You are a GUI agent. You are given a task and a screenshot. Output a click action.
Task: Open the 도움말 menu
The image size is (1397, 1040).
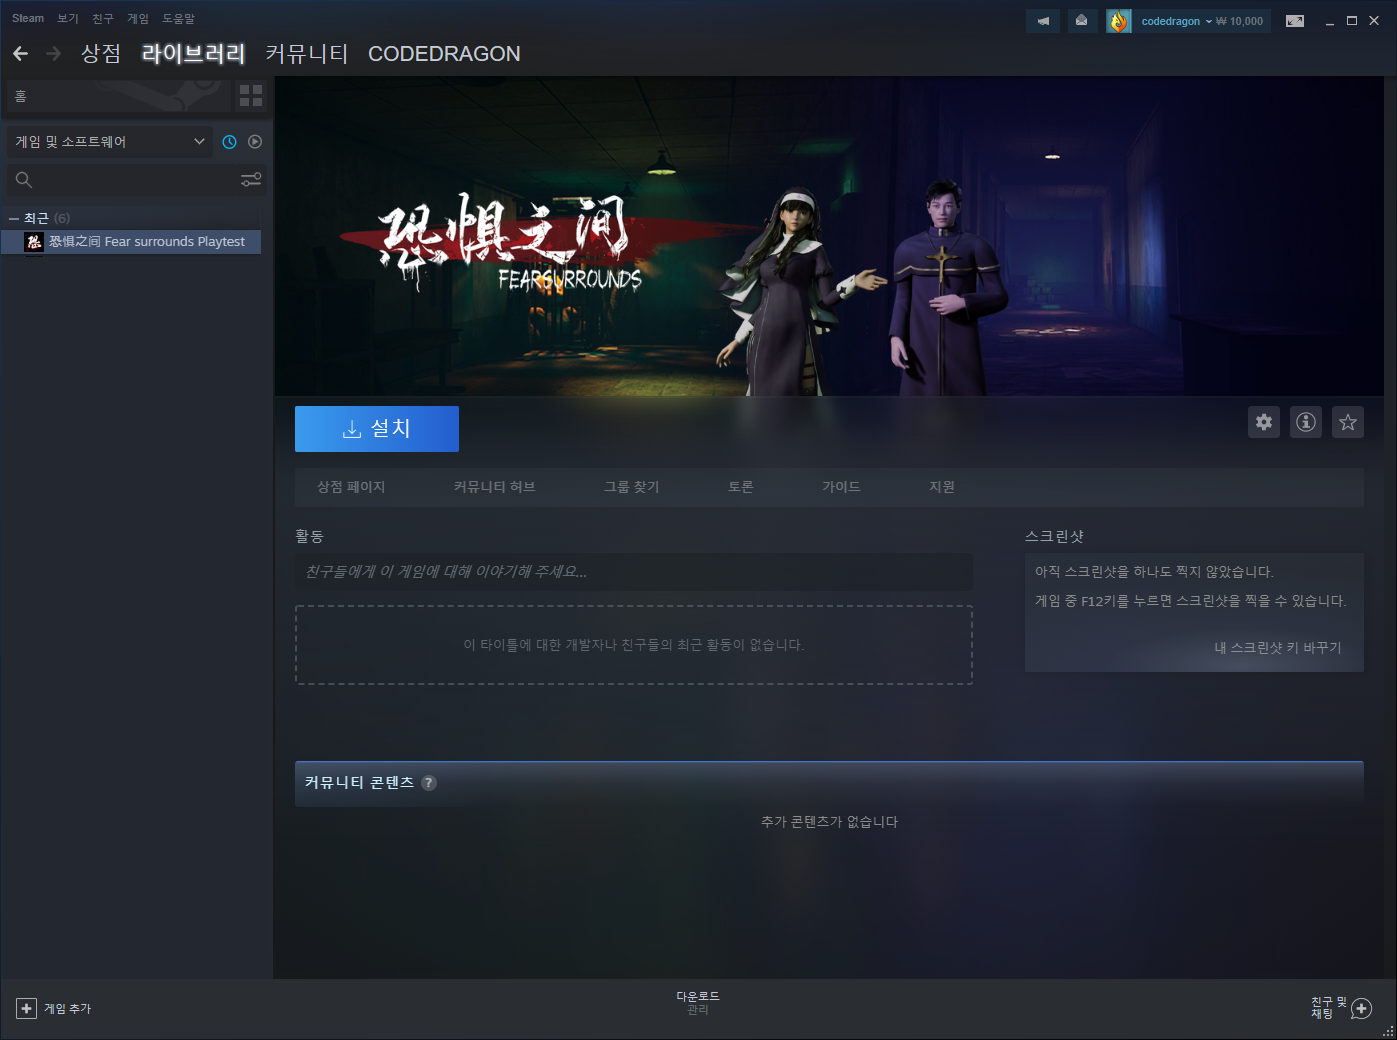[x=179, y=18]
